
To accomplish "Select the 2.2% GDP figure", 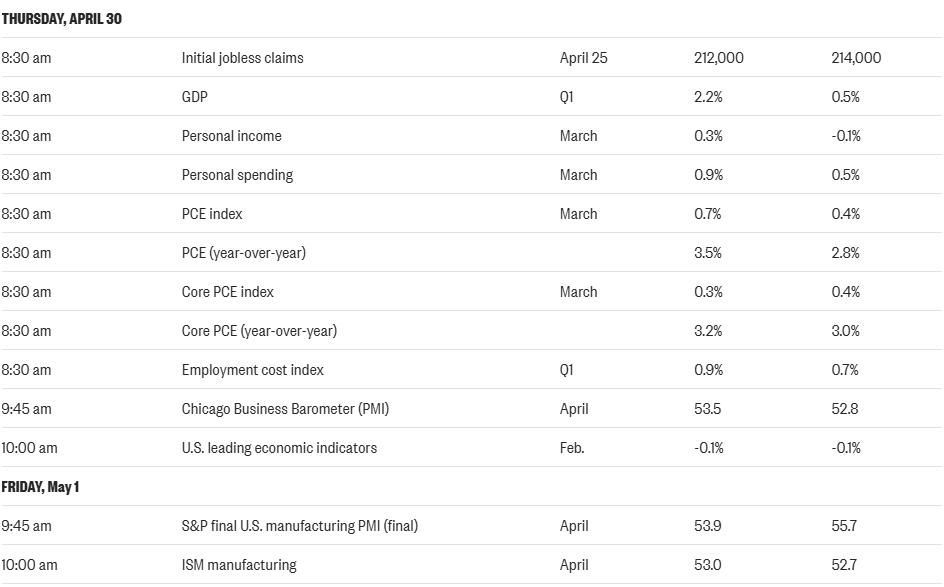I will [707, 97].
